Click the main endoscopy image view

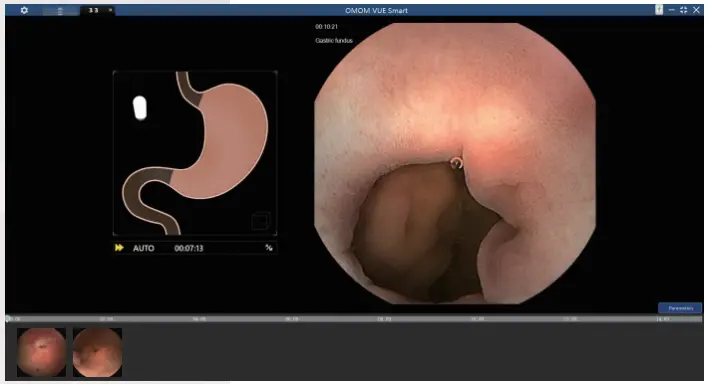455,163
